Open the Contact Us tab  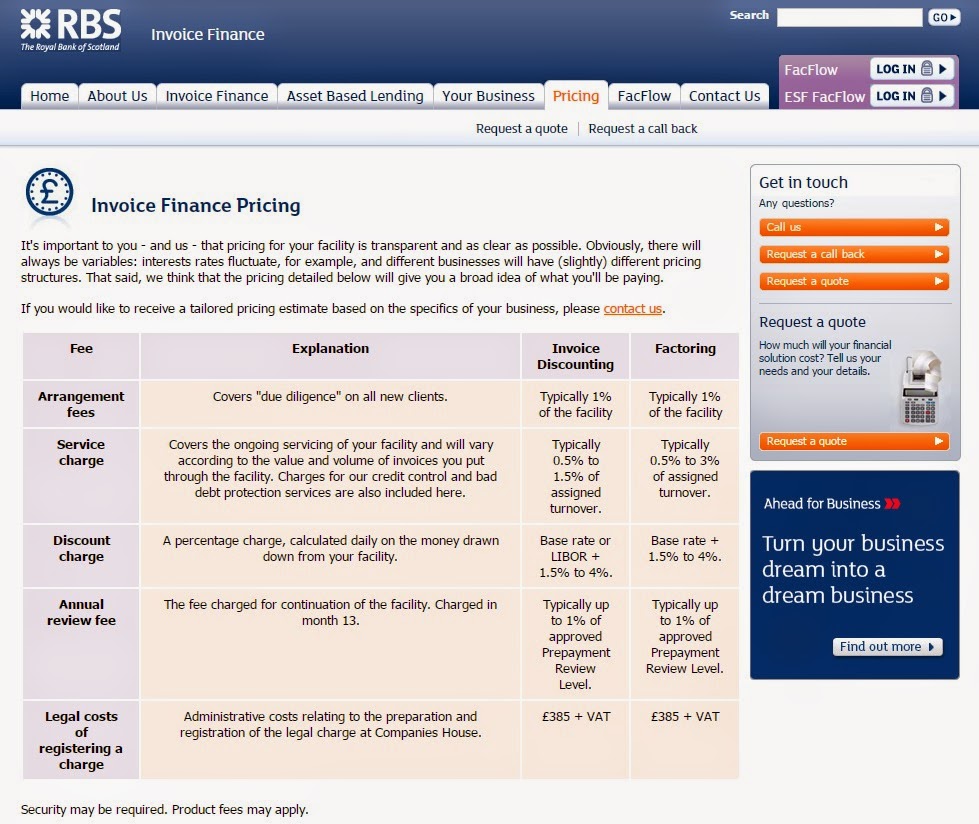[x=724, y=96]
